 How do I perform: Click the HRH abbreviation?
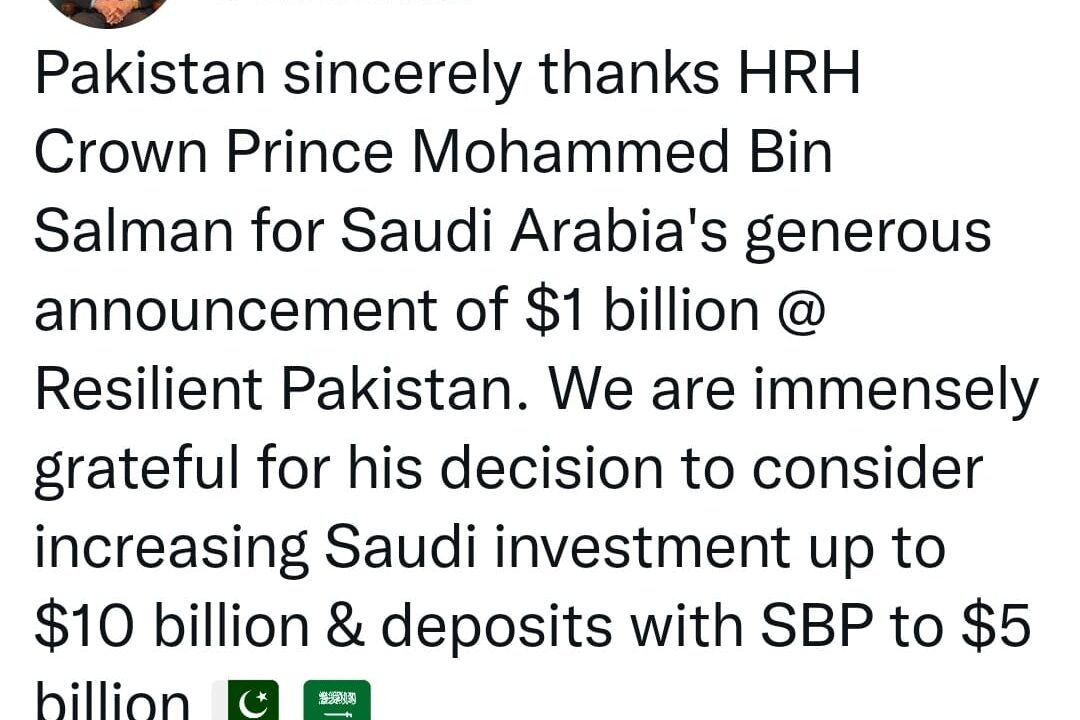click(799, 72)
